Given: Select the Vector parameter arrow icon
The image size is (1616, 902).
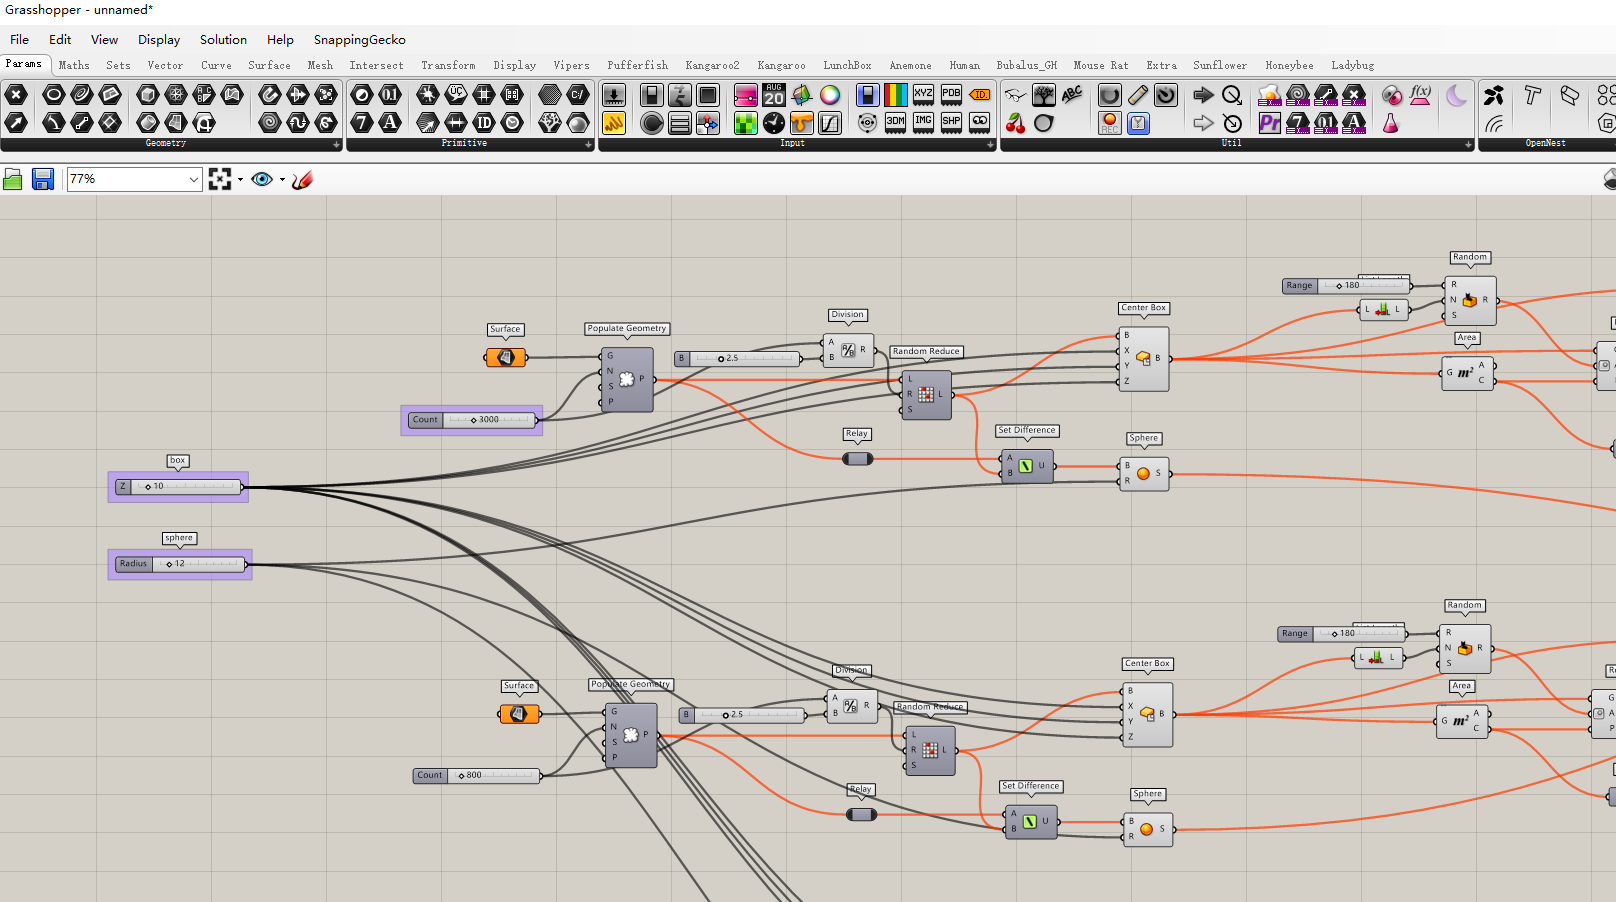Looking at the screenshot, I should pyautogui.click(x=16, y=123).
